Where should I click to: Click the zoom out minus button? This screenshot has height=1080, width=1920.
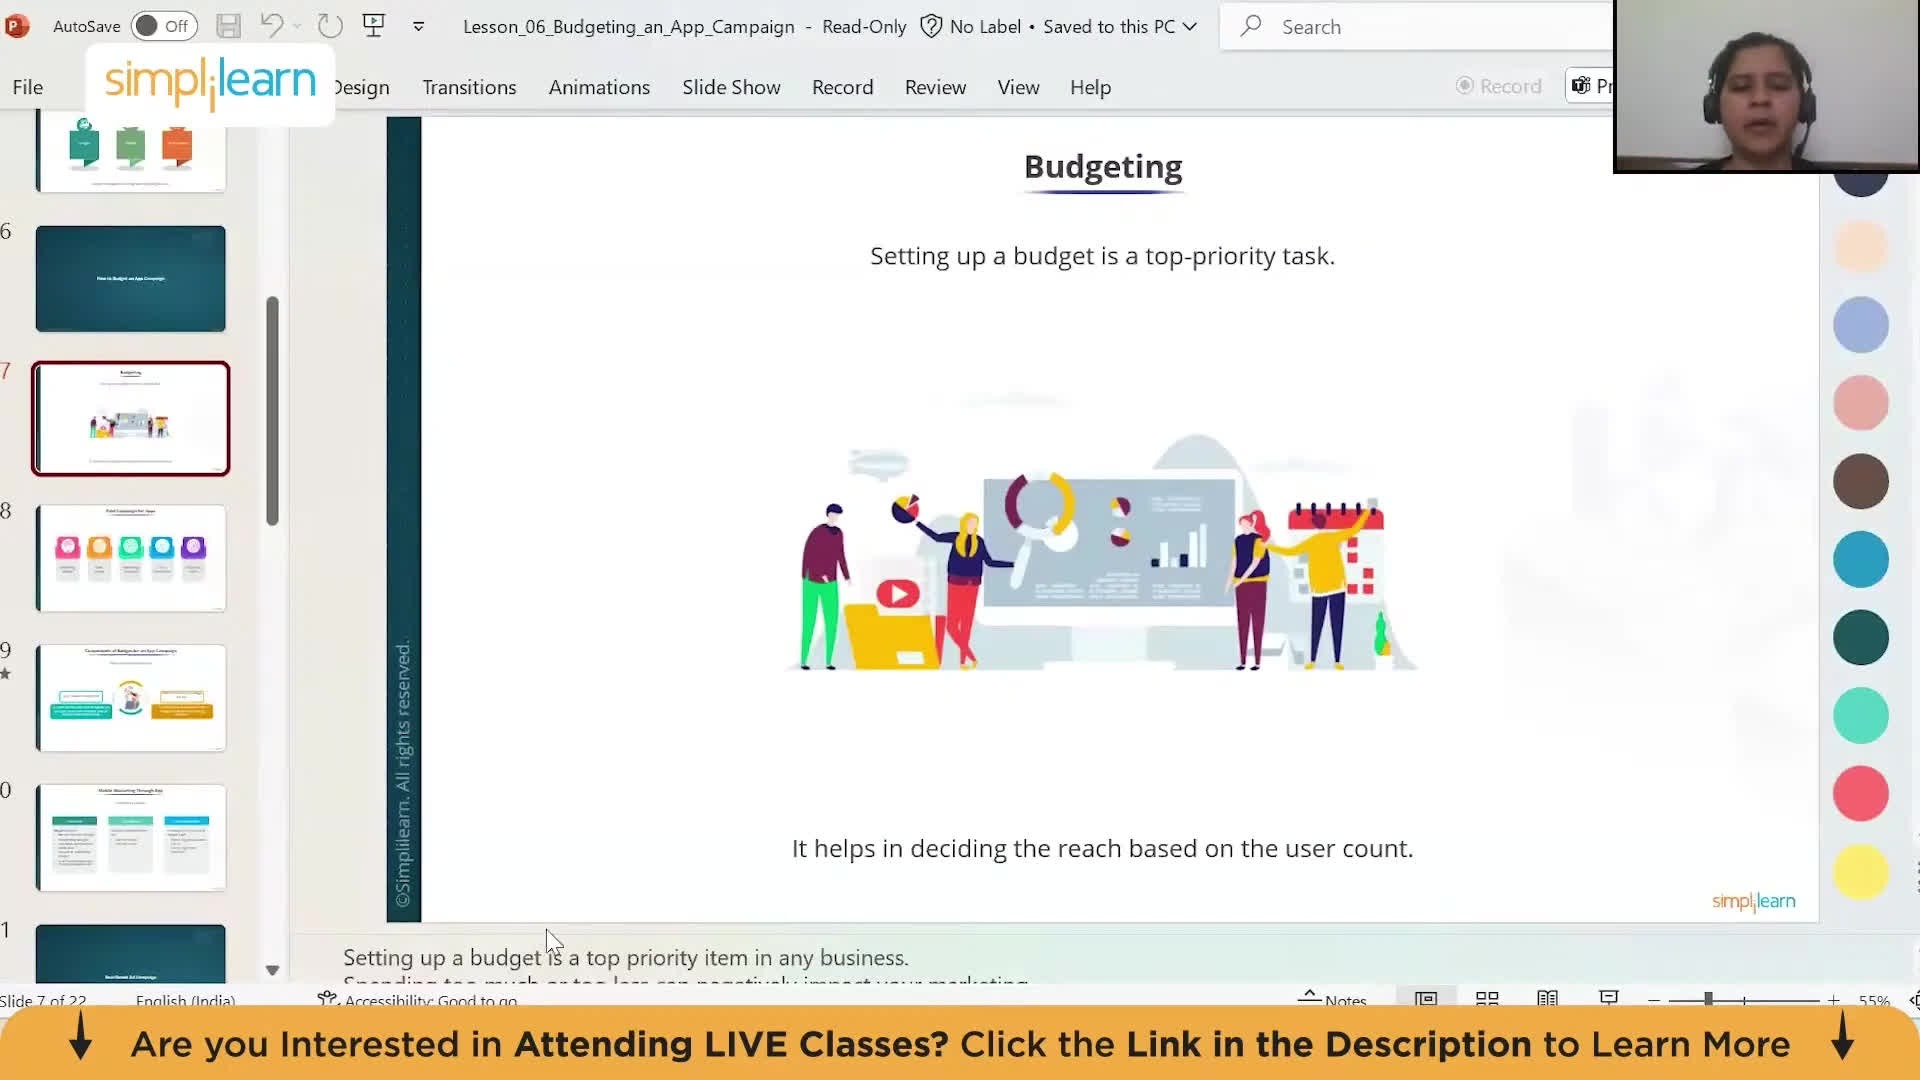coord(1654,999)
